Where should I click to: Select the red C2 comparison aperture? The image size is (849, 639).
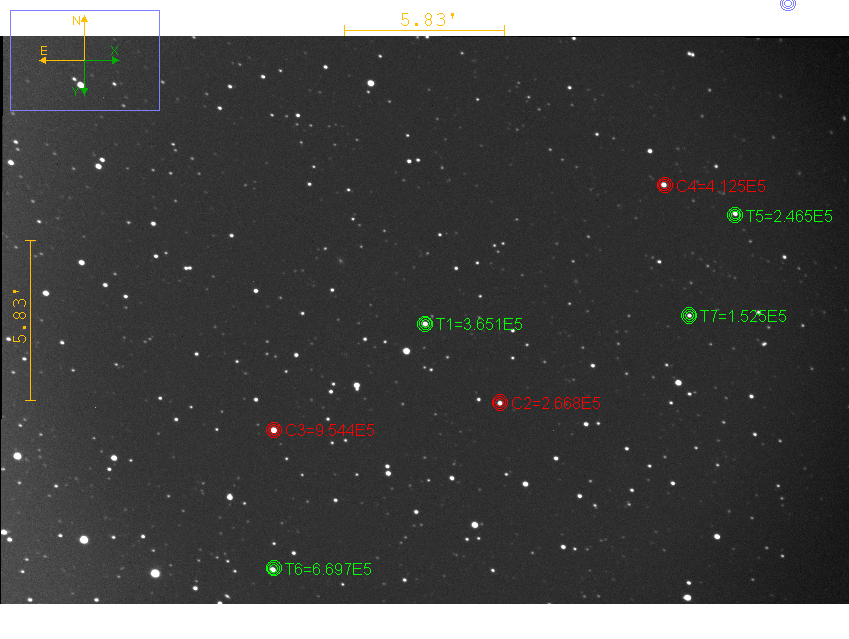pos(500,403)
